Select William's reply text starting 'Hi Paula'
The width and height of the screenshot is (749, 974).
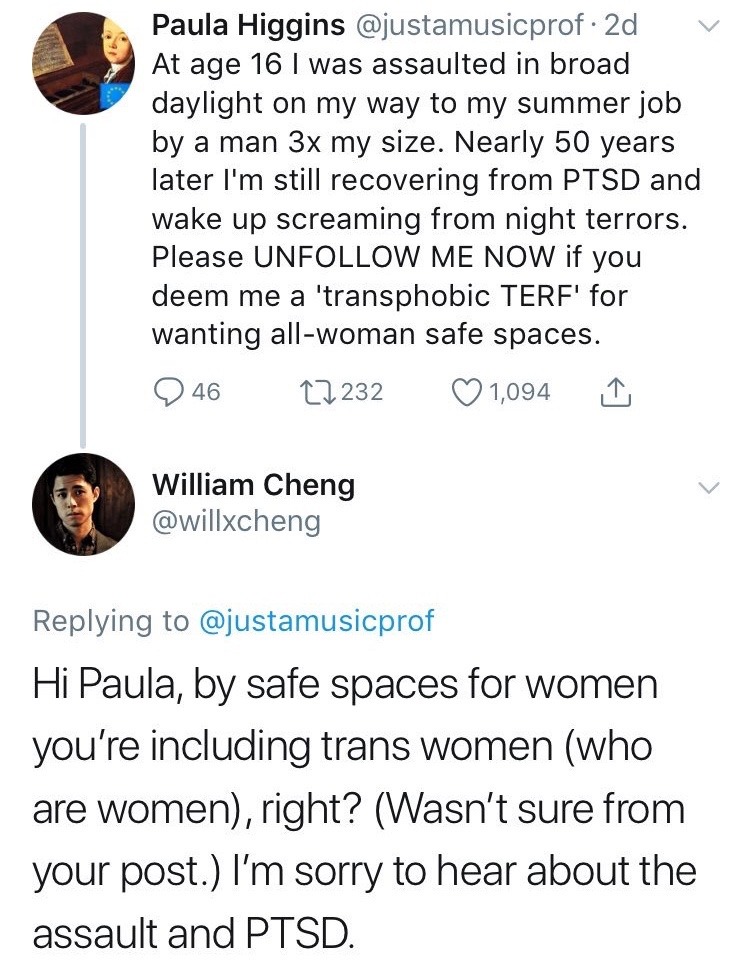pos(360,810)
